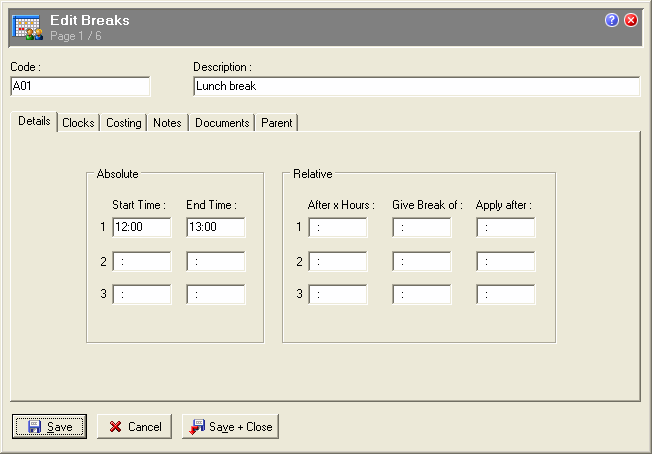This screenshot has width=652, height=454.
Task: Click row 3 Apply after field
Action: click(505, 295)
